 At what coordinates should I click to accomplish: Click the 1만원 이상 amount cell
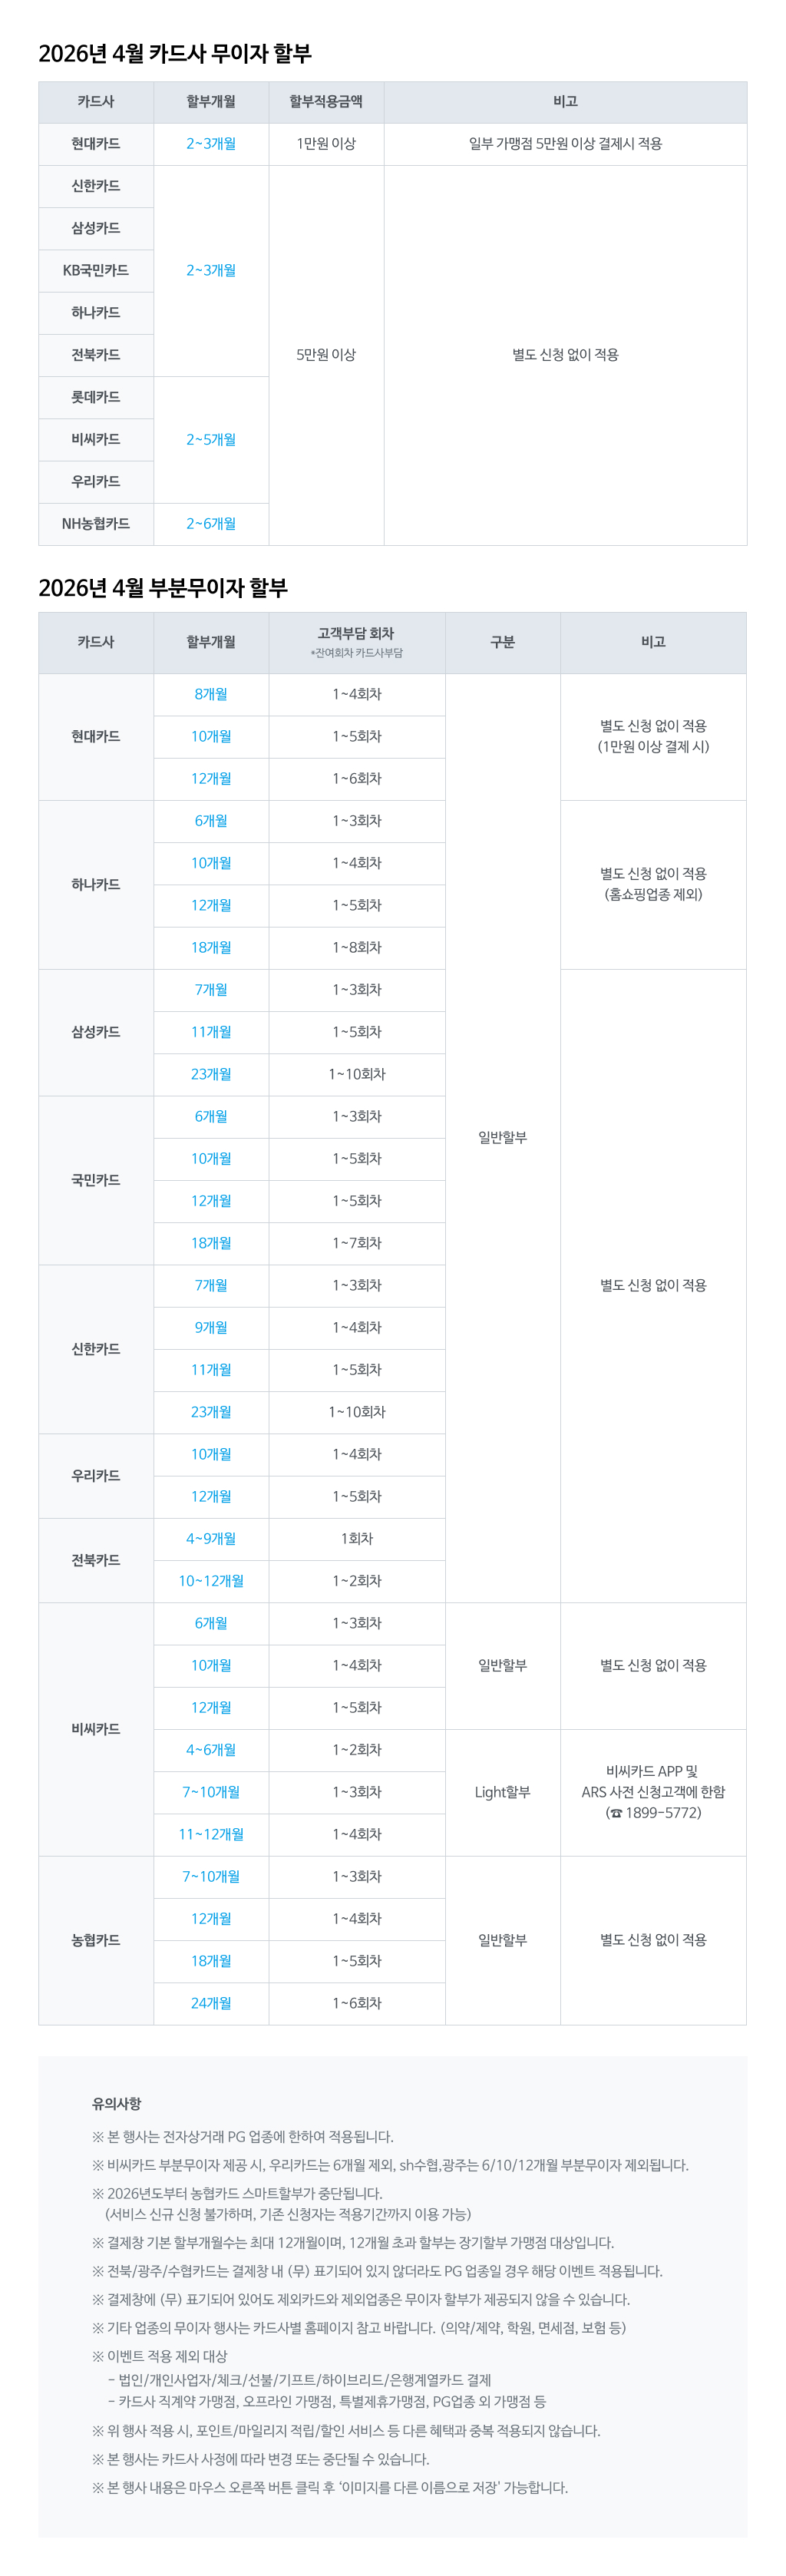coord(326,144)
